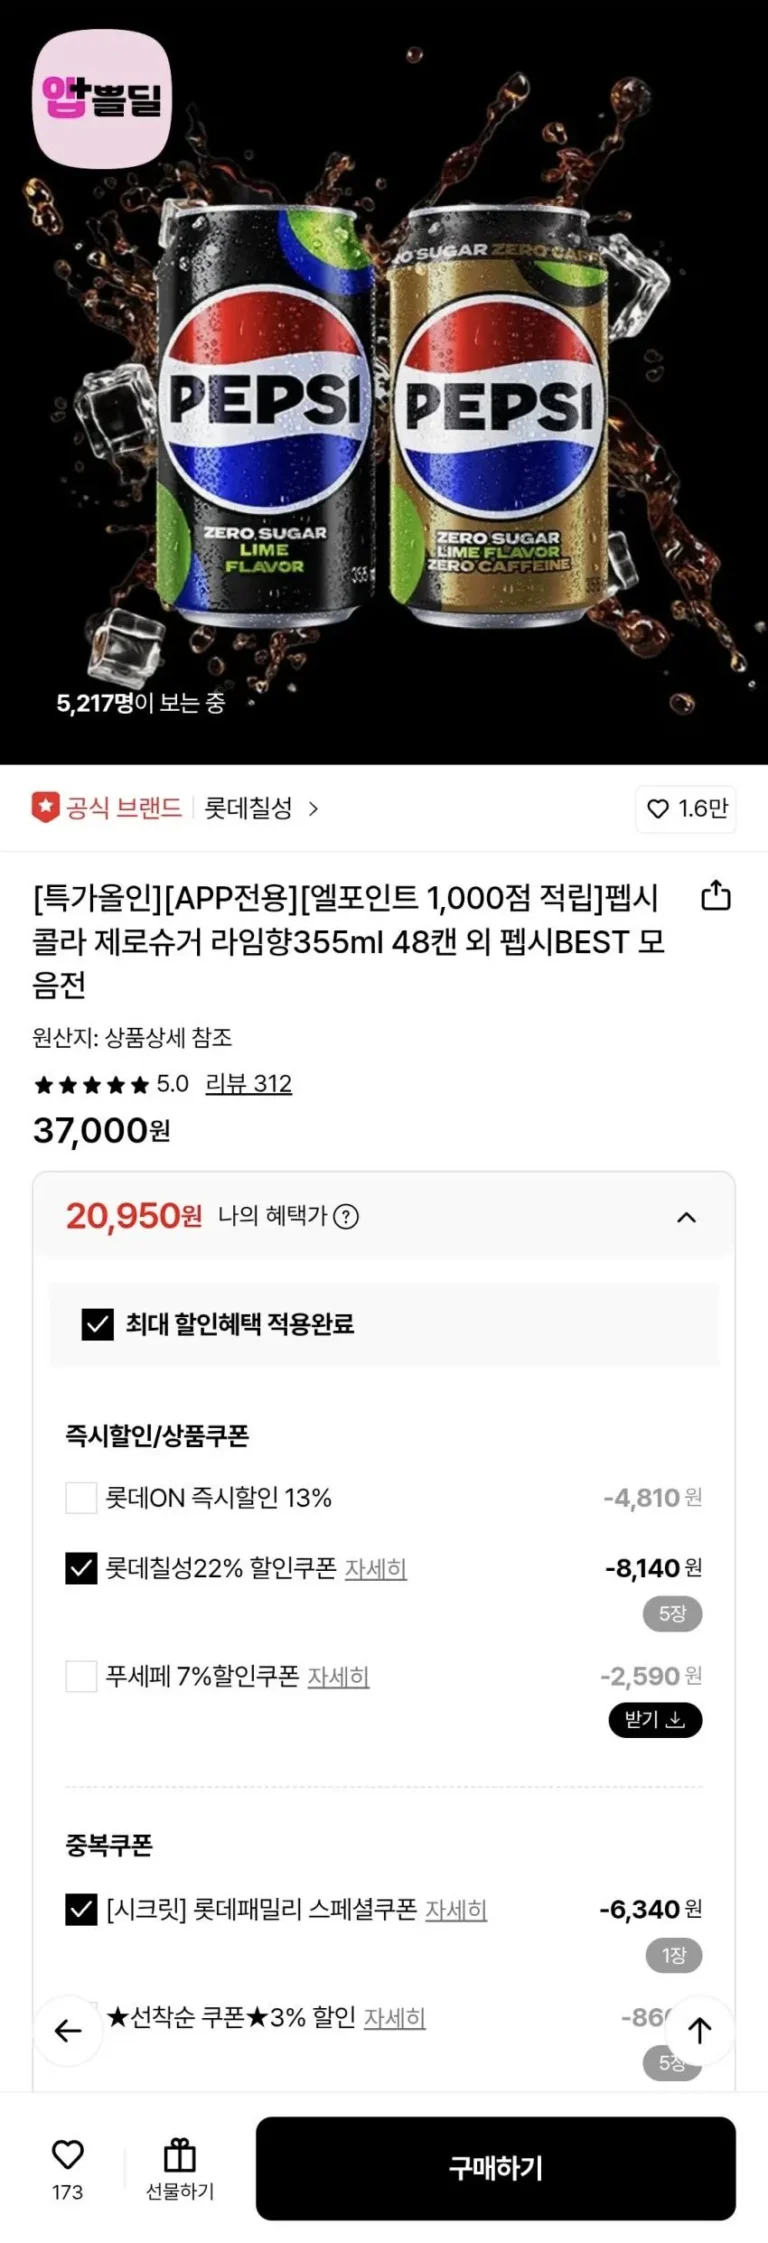Tap the heart wishlist button showing 1.6만
The height and width of the screenshot is (2243, 768).
coord(686,809)
